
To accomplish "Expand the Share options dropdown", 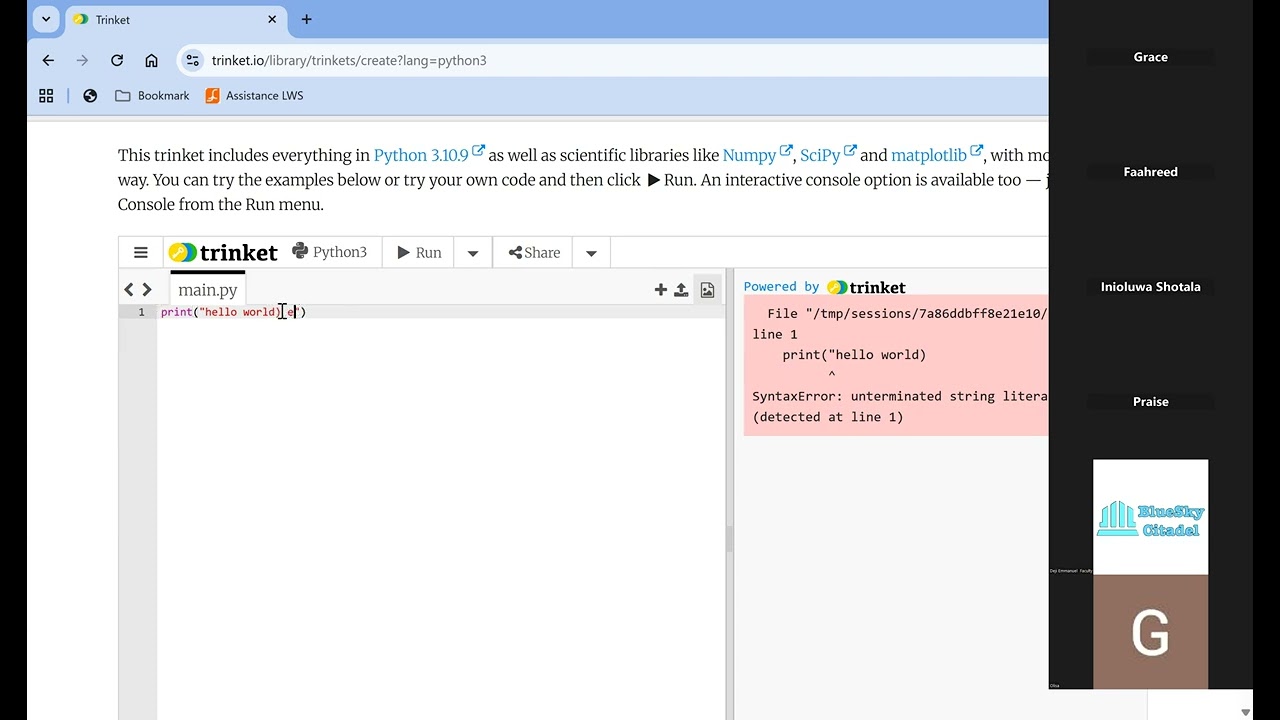I will click(591, 253).
